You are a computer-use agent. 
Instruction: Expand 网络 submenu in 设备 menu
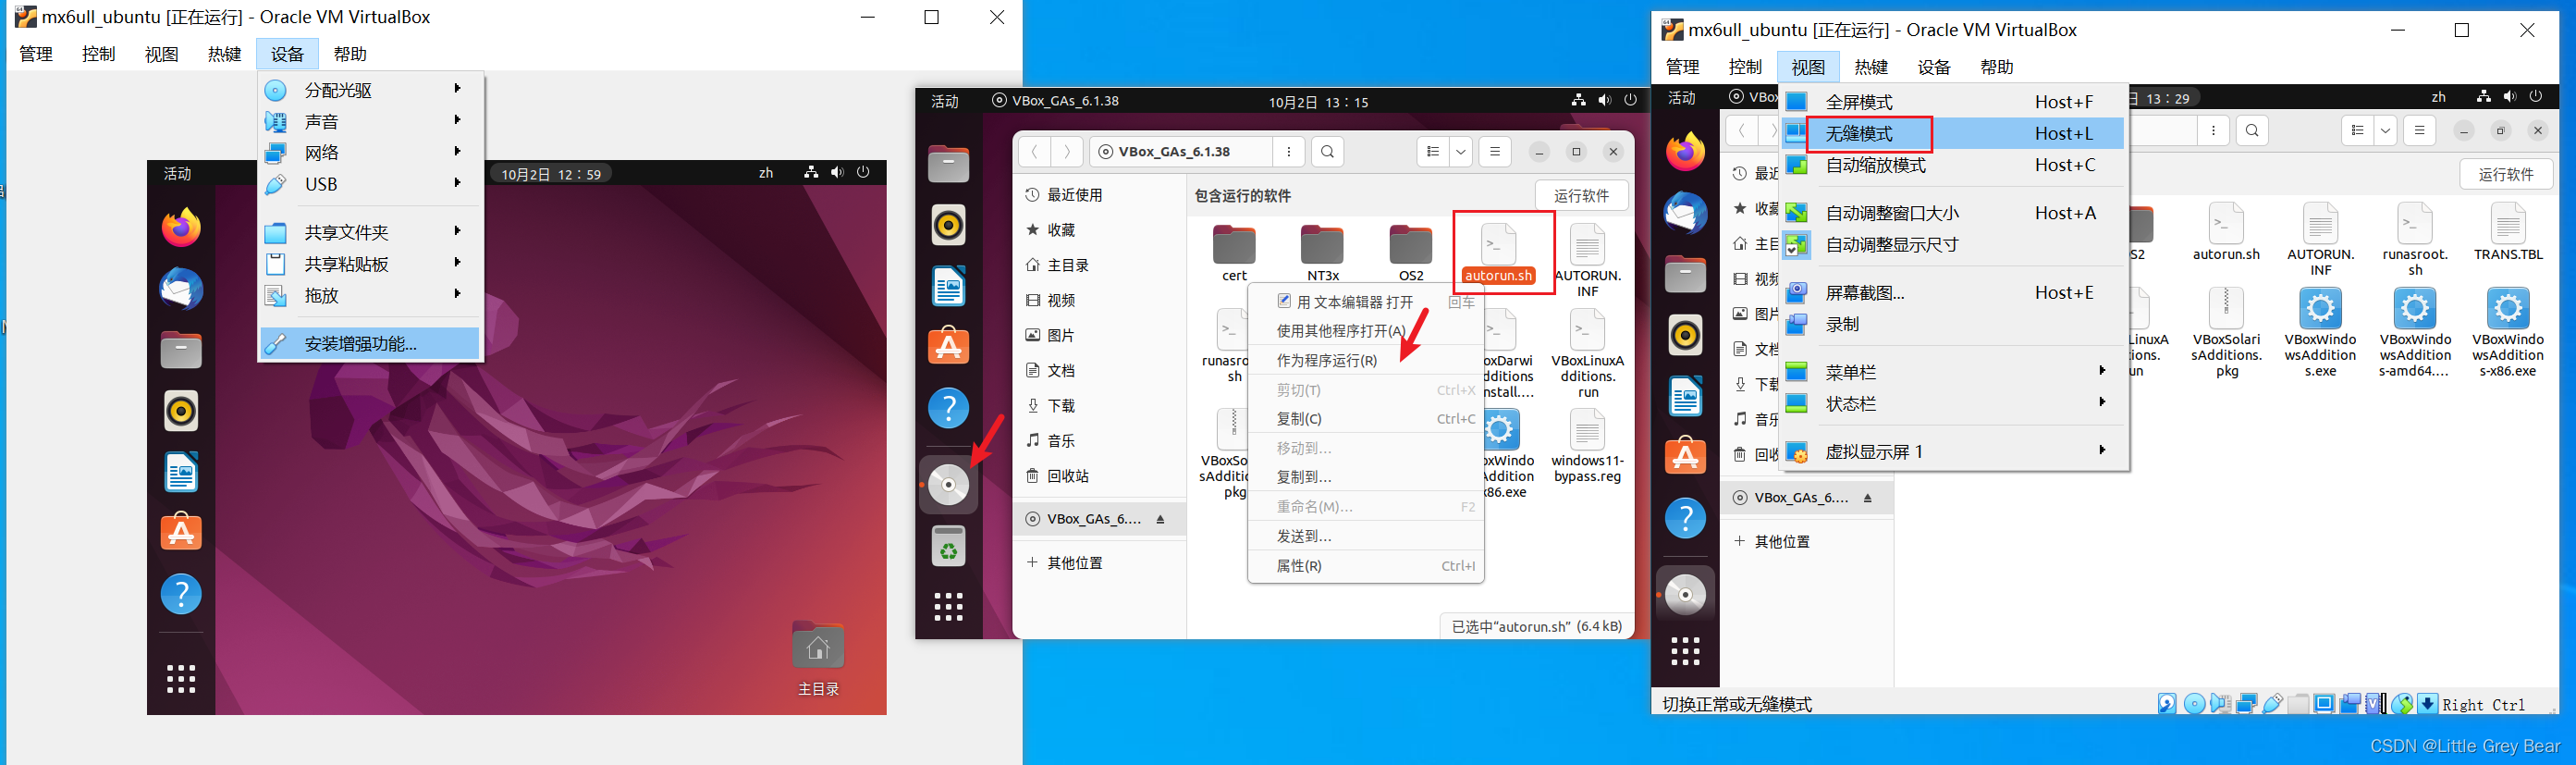370,152
